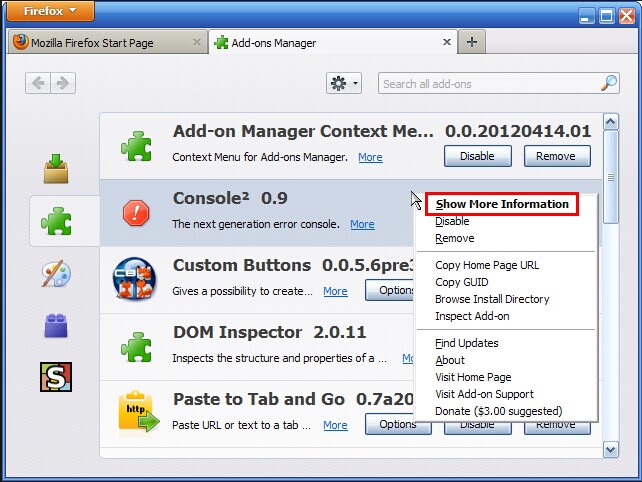This screenshot has width=642, height=482.
Task: Choose Show More Information menu entry
Action: point(502,204)
